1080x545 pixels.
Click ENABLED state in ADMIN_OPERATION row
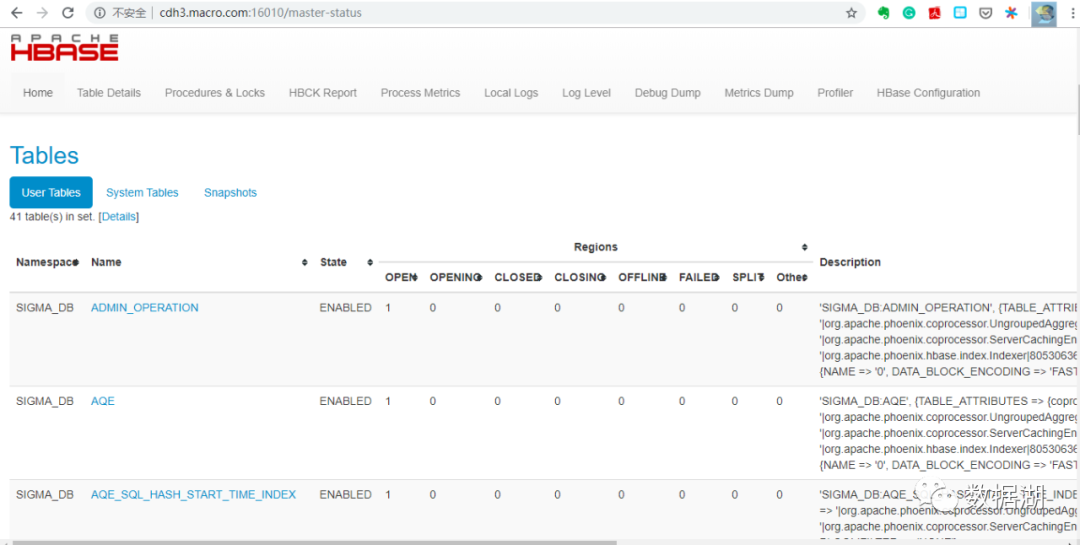pos(345,308)
